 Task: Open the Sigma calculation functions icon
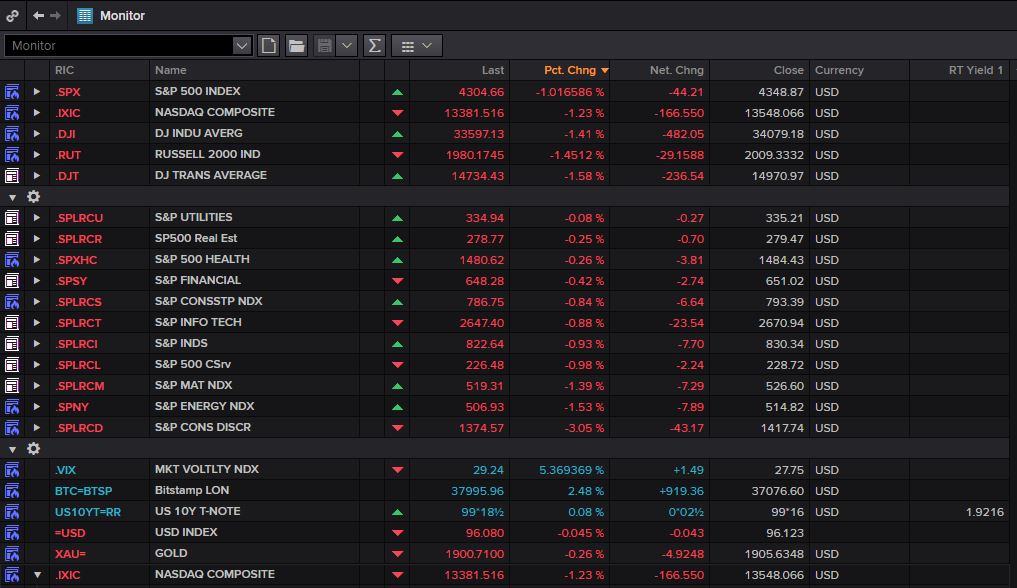(x=375, y=45)
